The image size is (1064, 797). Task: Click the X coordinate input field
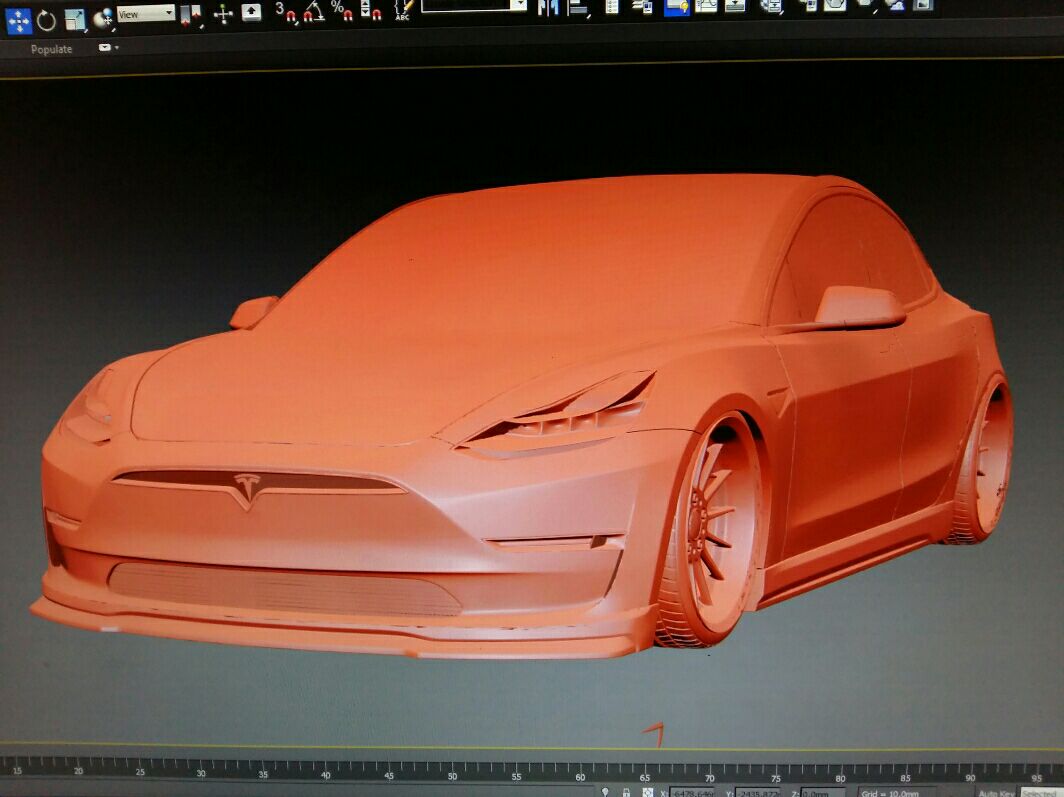click(692, 792)
